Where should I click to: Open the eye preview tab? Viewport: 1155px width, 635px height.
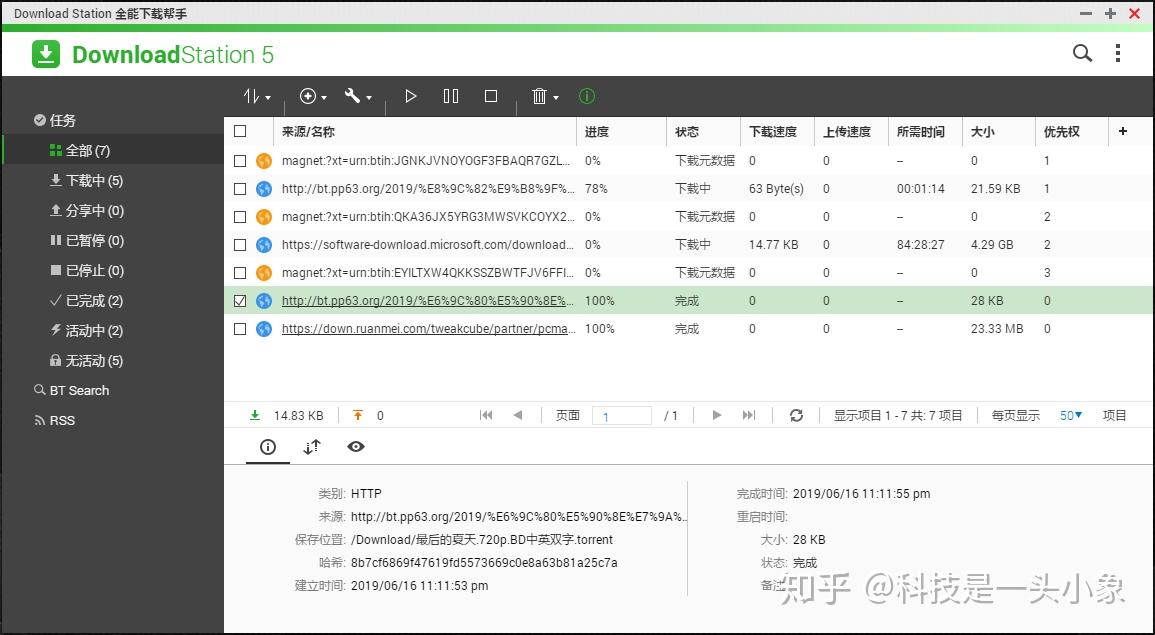(x=356, y=447)
